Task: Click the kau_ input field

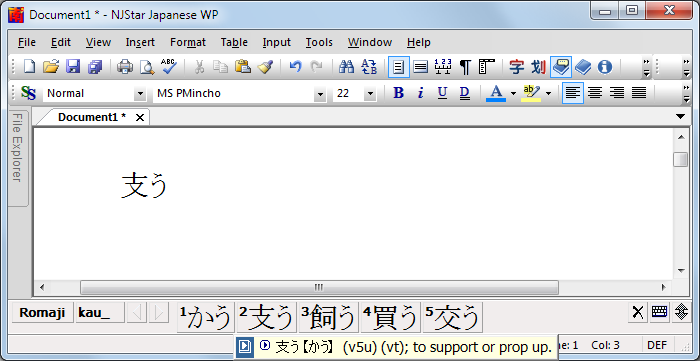Action: tap(100, 313)
